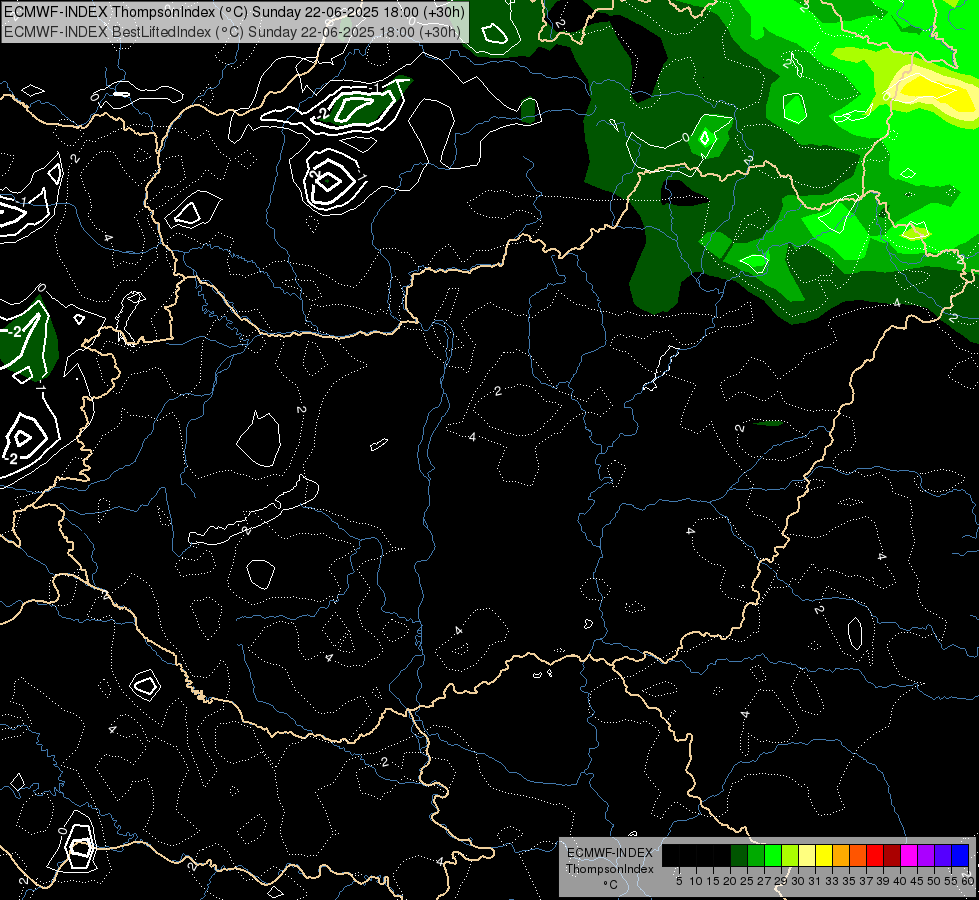The width and height of the screenshot is (979, 900).
Task: Pick the purple 45–50 legend swatch
Action: 926,855
